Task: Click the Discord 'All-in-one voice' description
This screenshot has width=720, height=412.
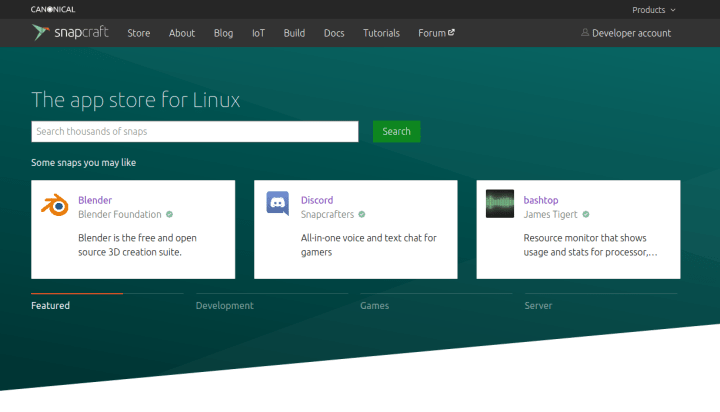Action: [x=369, y=245]
